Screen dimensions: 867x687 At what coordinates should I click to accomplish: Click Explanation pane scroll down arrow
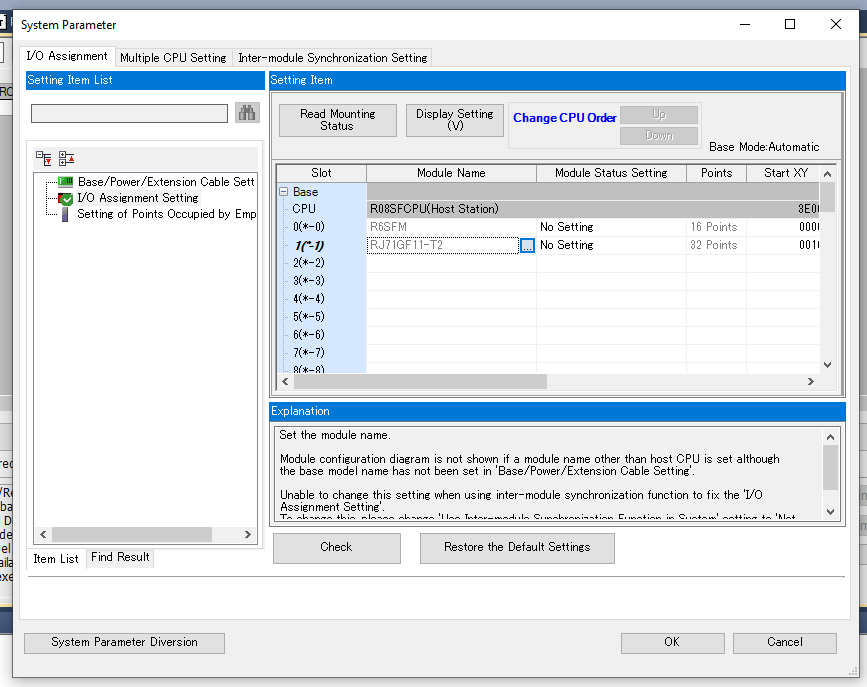click(x=830, y=512)
